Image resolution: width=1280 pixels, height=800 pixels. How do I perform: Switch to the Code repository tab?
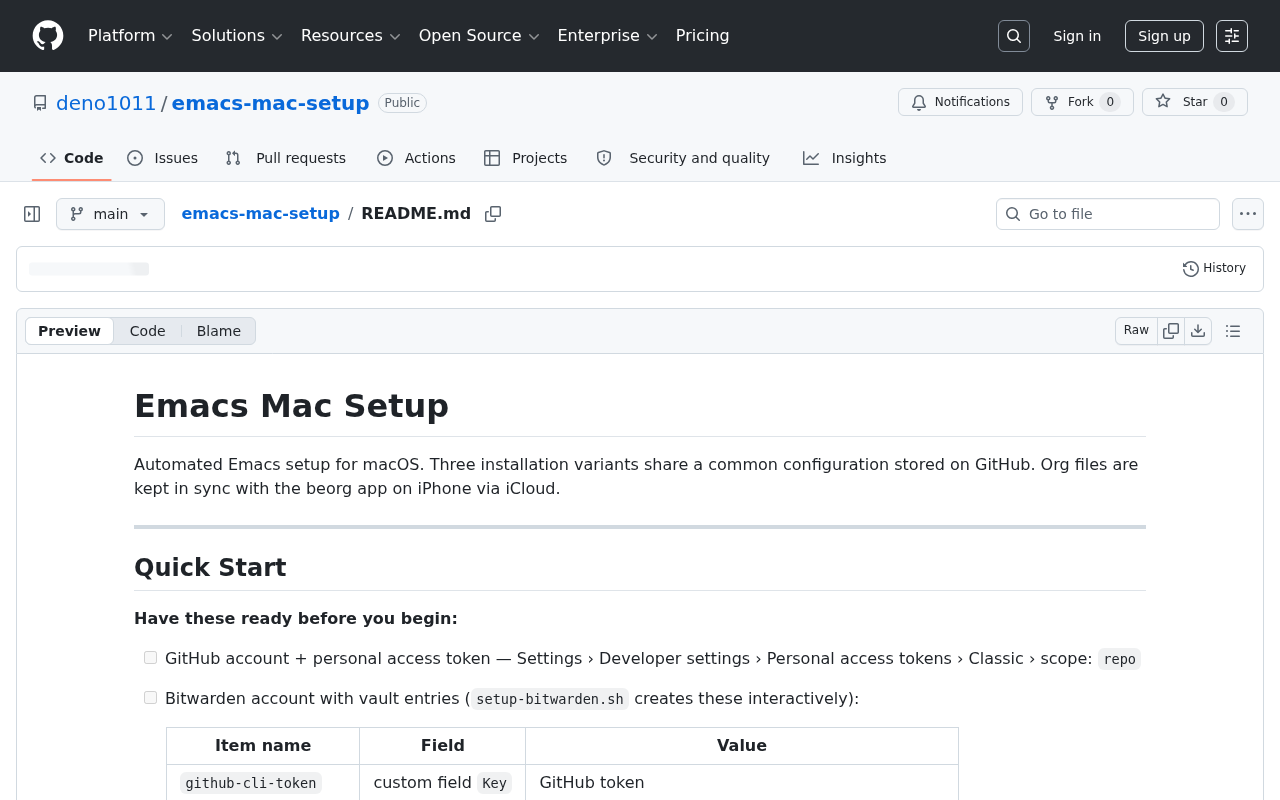coord(72,158)
